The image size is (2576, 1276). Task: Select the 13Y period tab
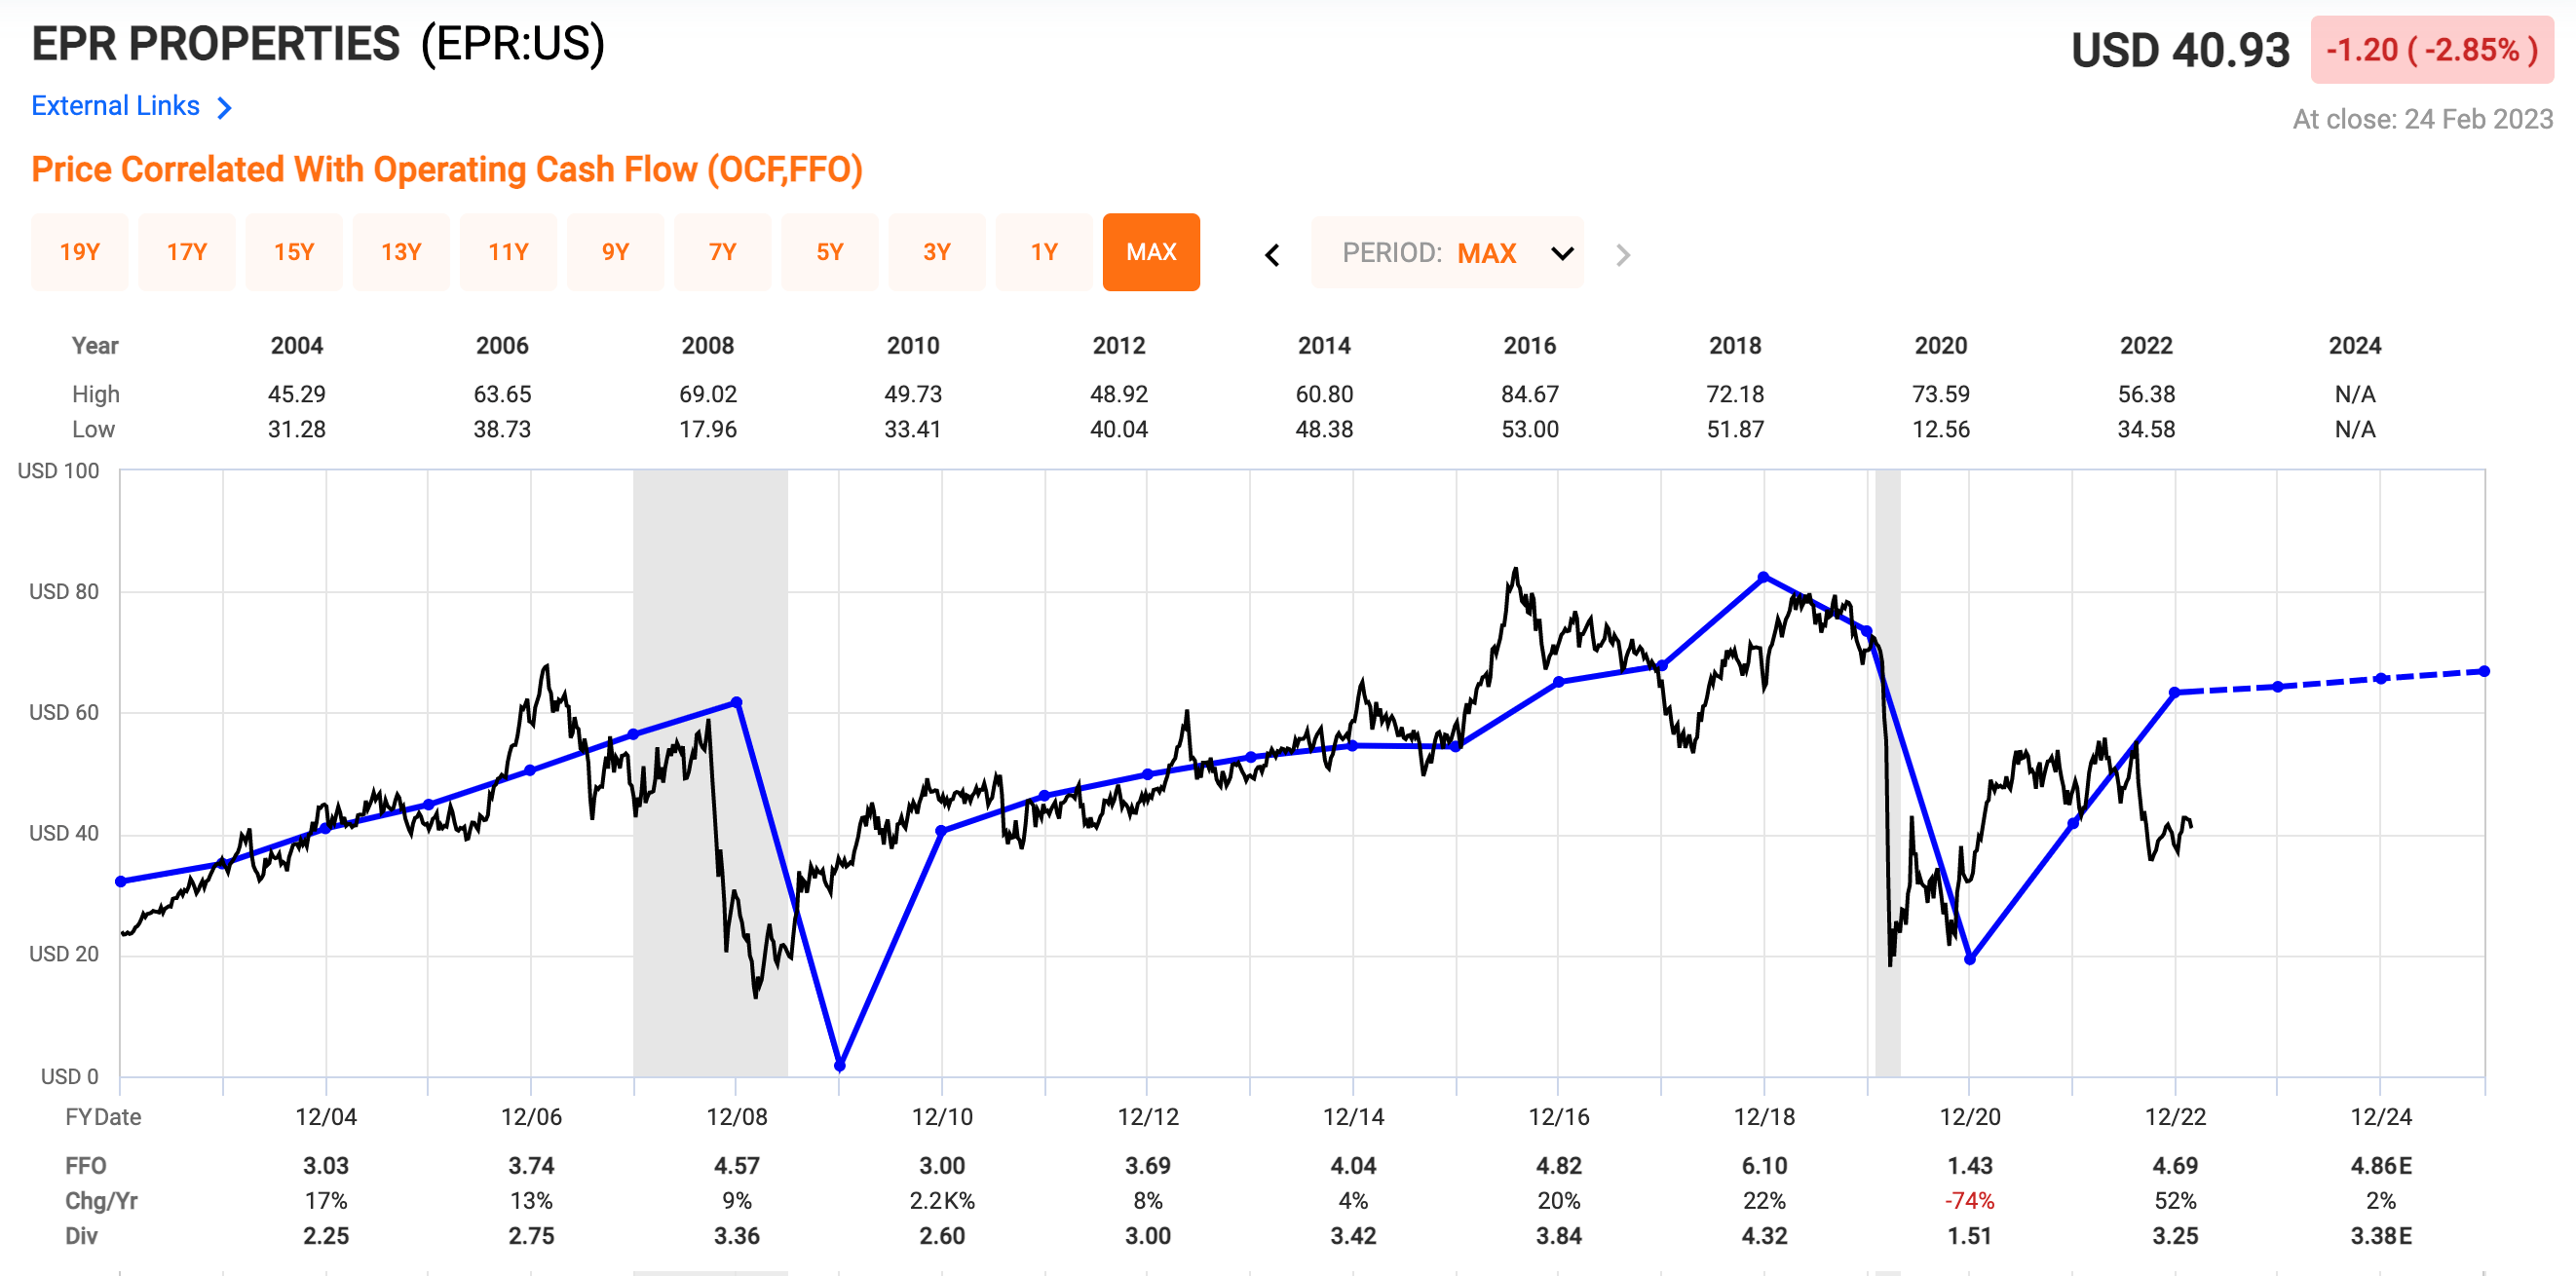click(401, 252)
